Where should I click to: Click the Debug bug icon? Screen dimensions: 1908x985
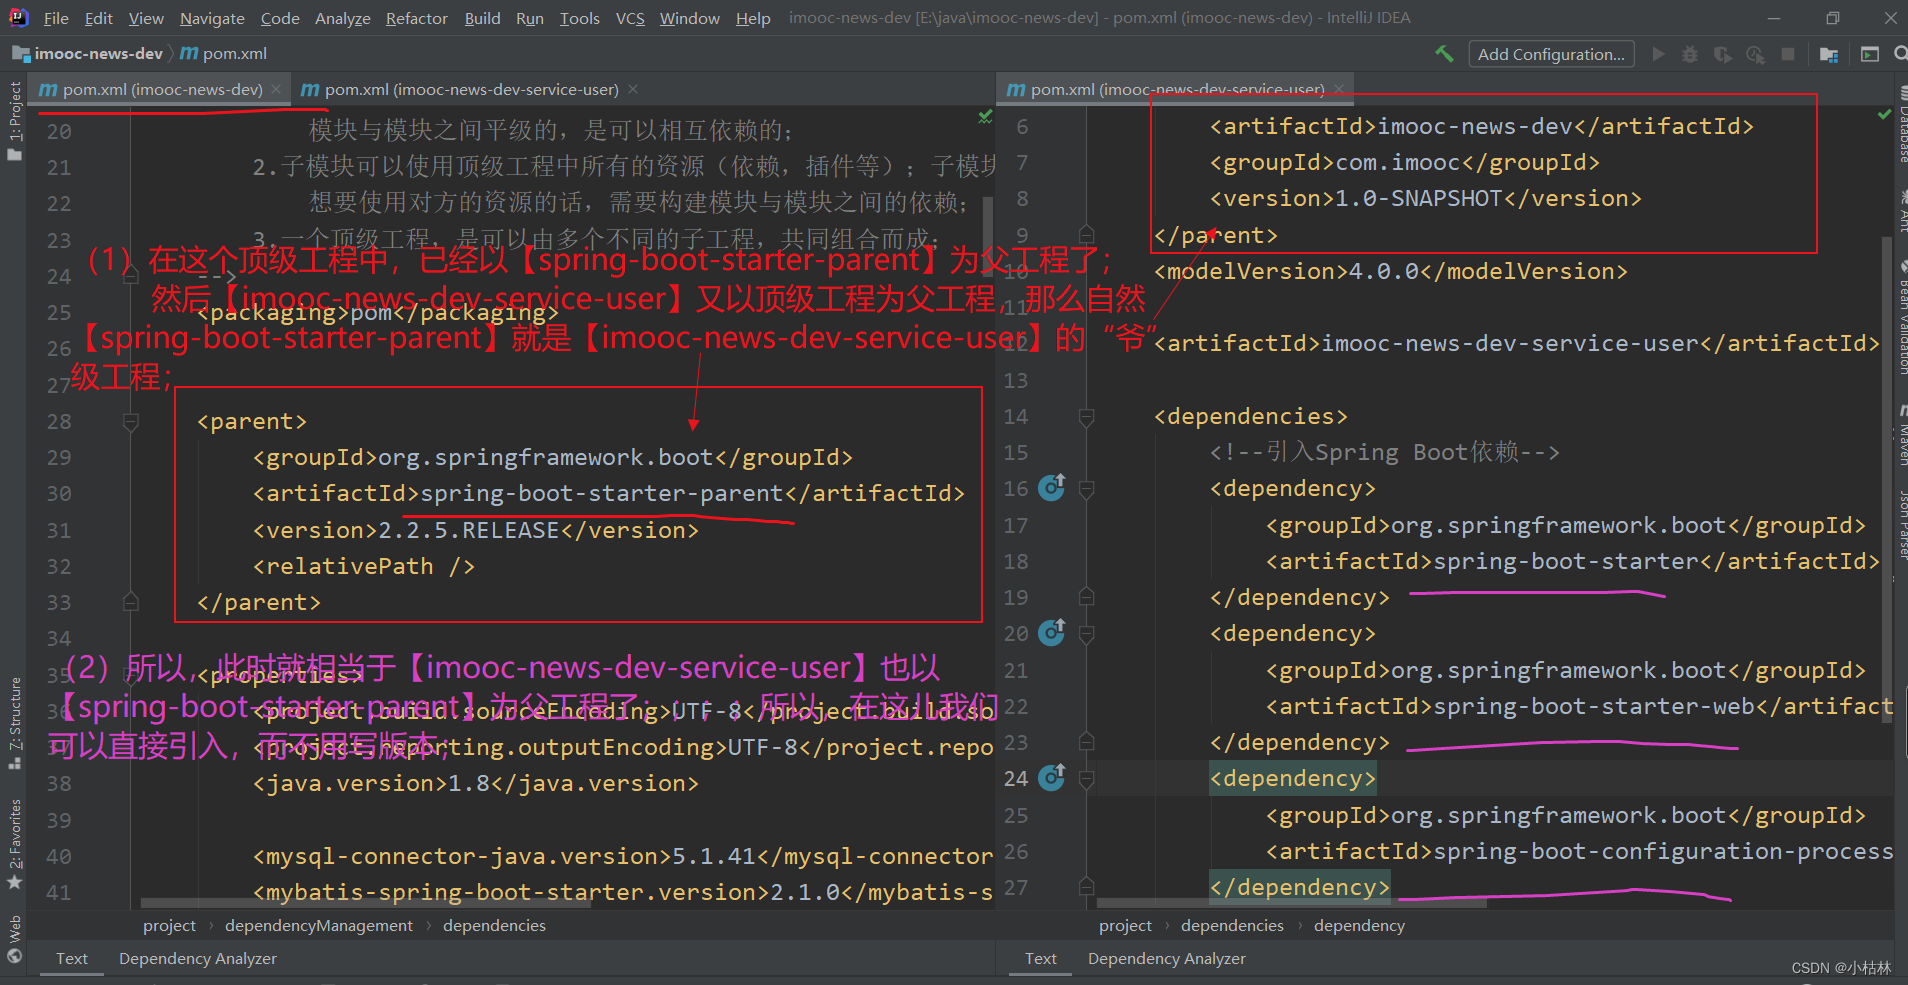(1690, 54)
